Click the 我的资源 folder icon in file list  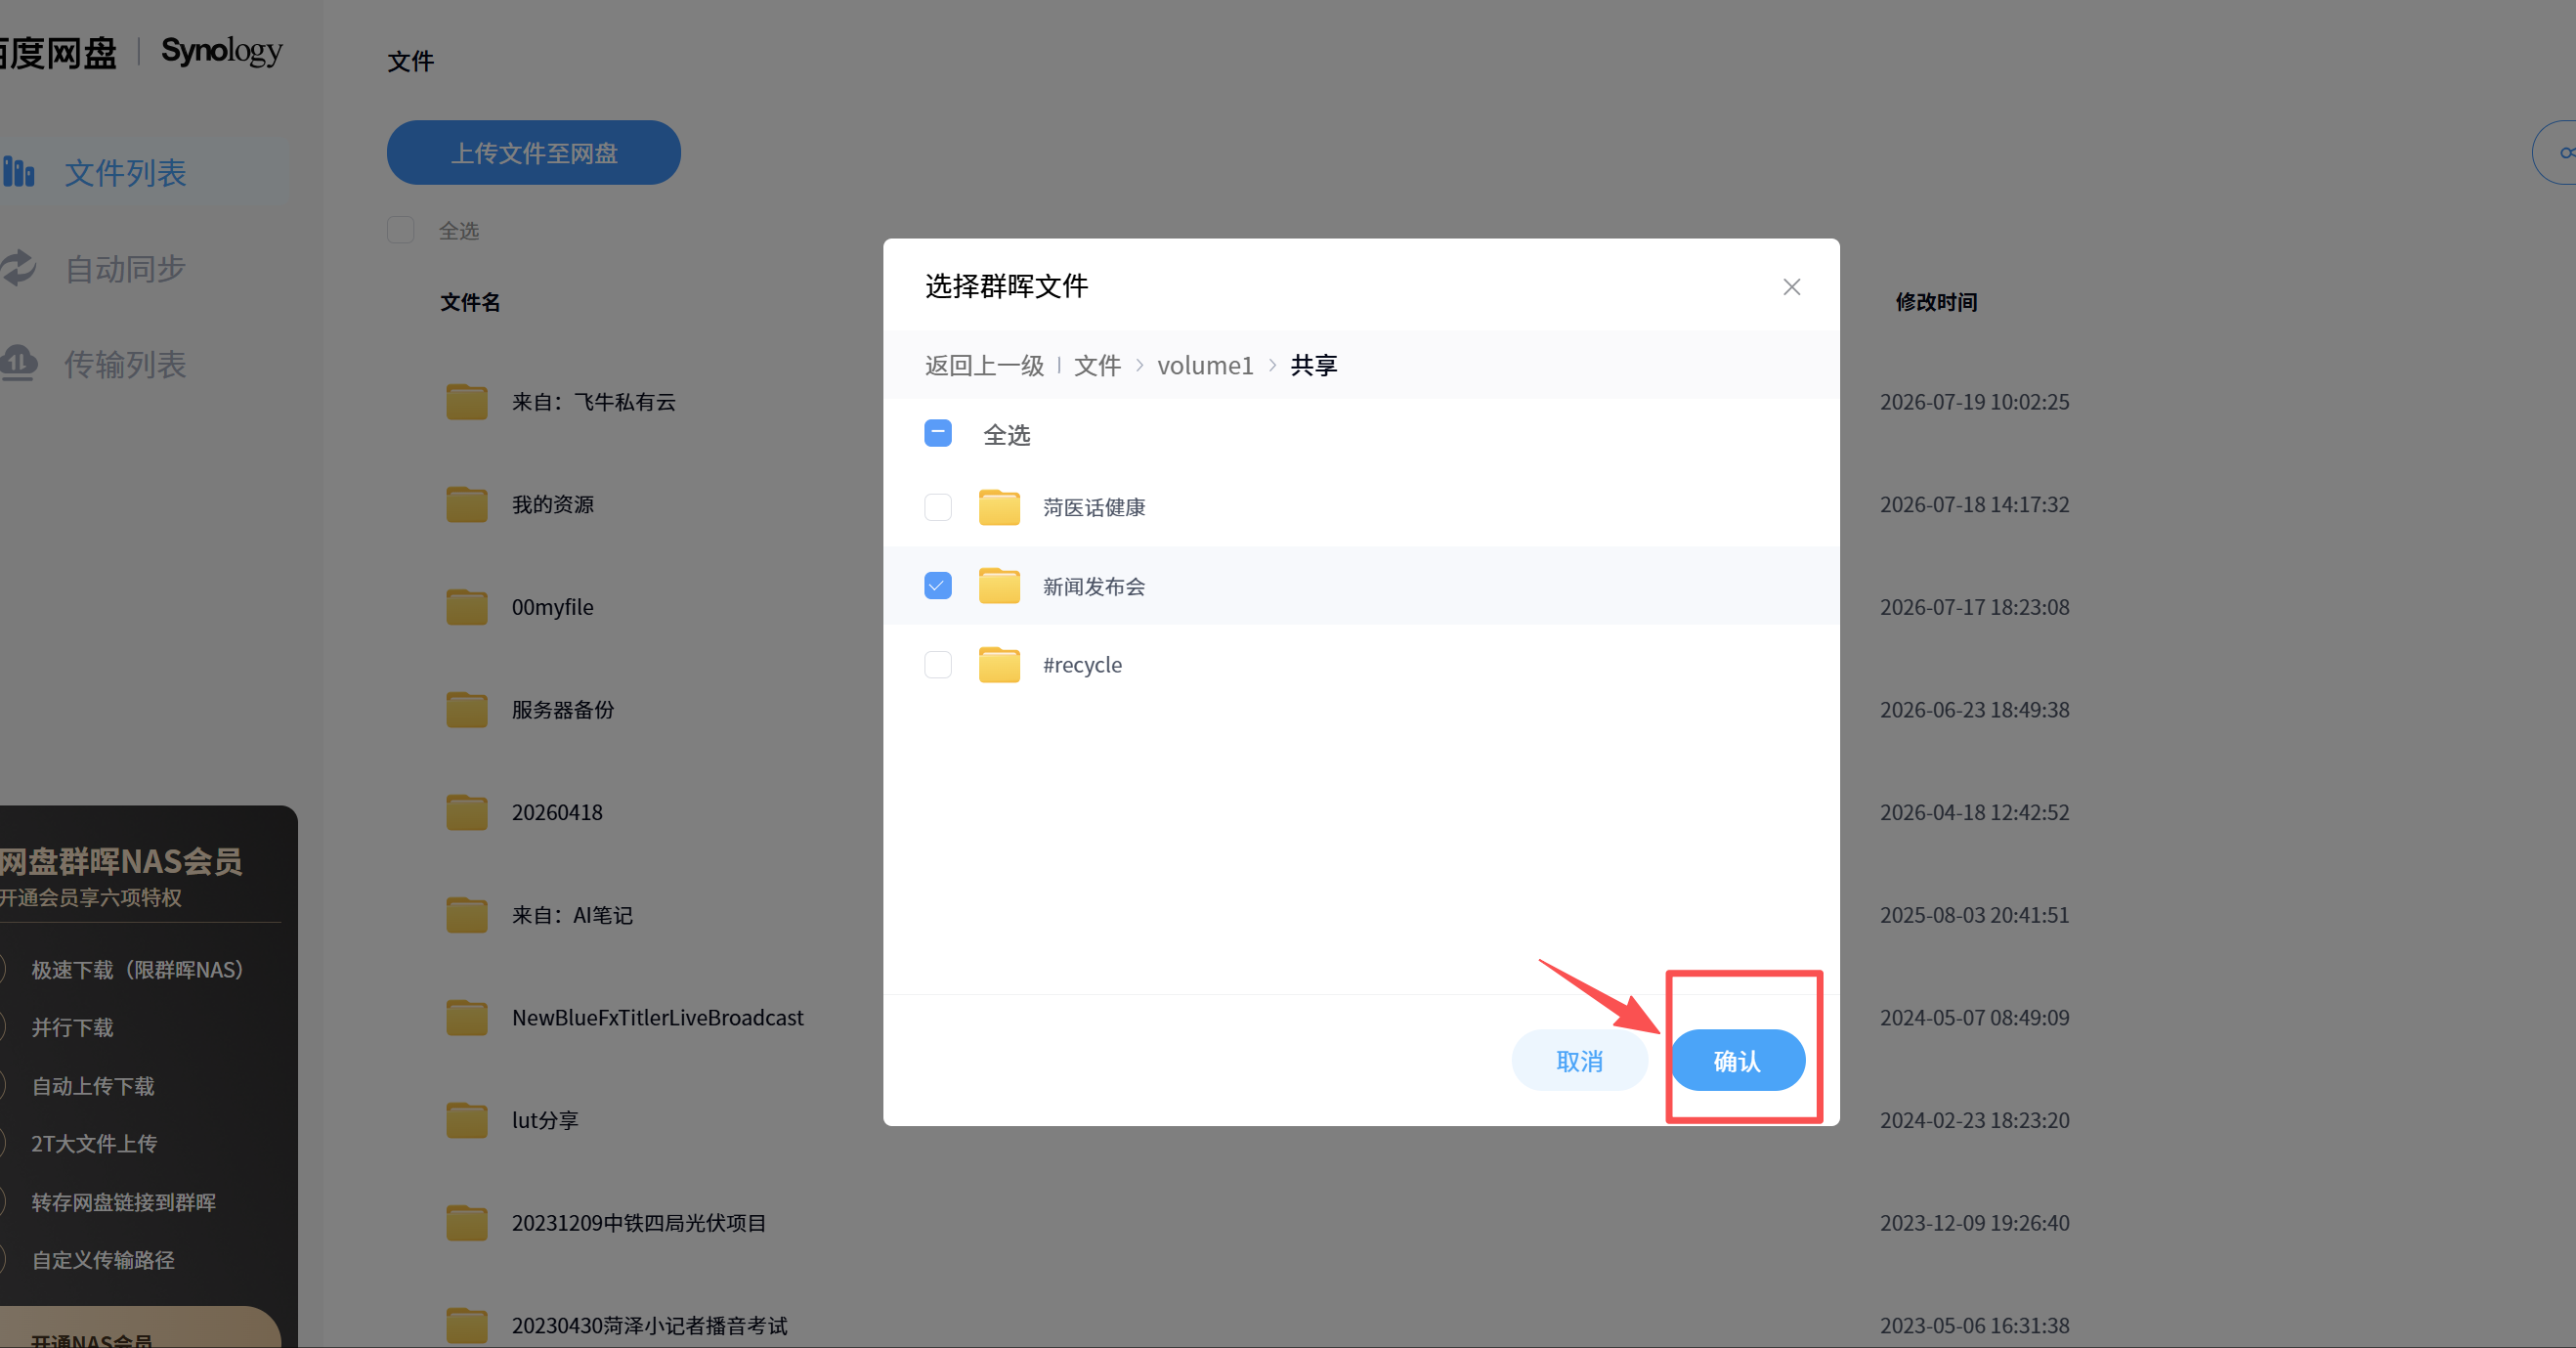[466, 504]
